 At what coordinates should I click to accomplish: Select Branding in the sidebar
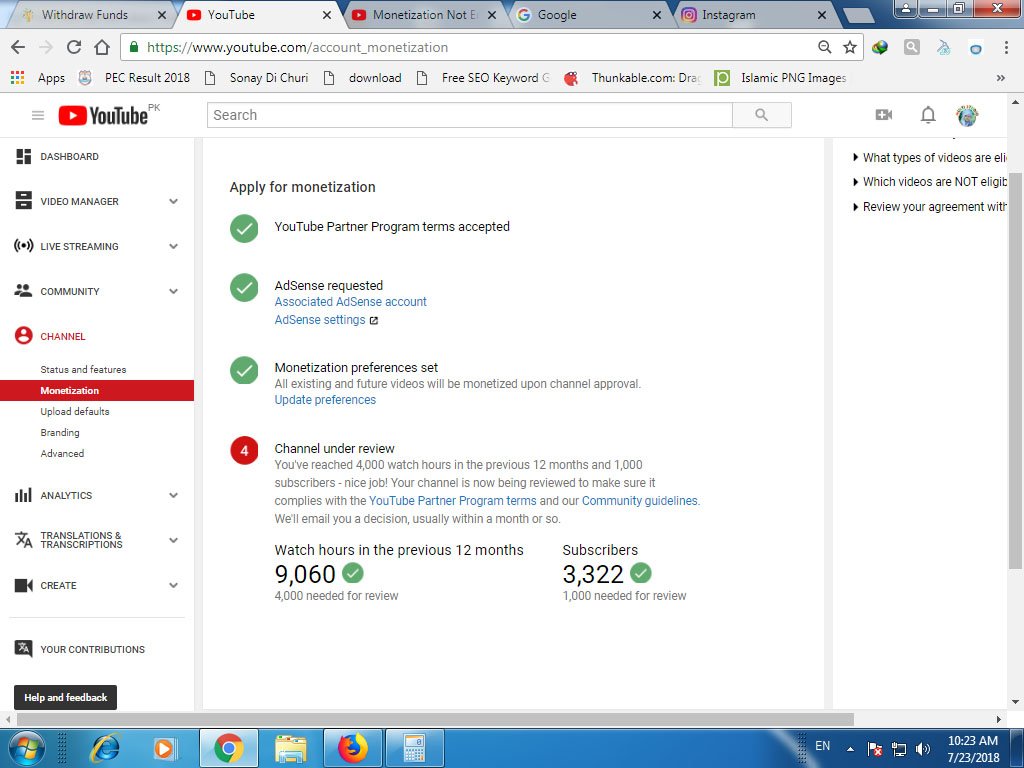(x=59, y=432)
